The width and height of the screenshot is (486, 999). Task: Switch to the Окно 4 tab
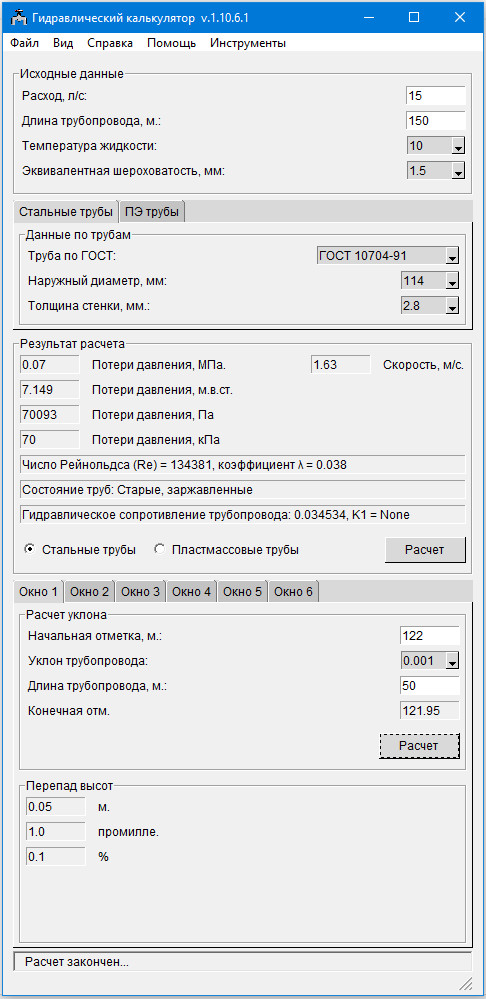click(x=192, y=592)
